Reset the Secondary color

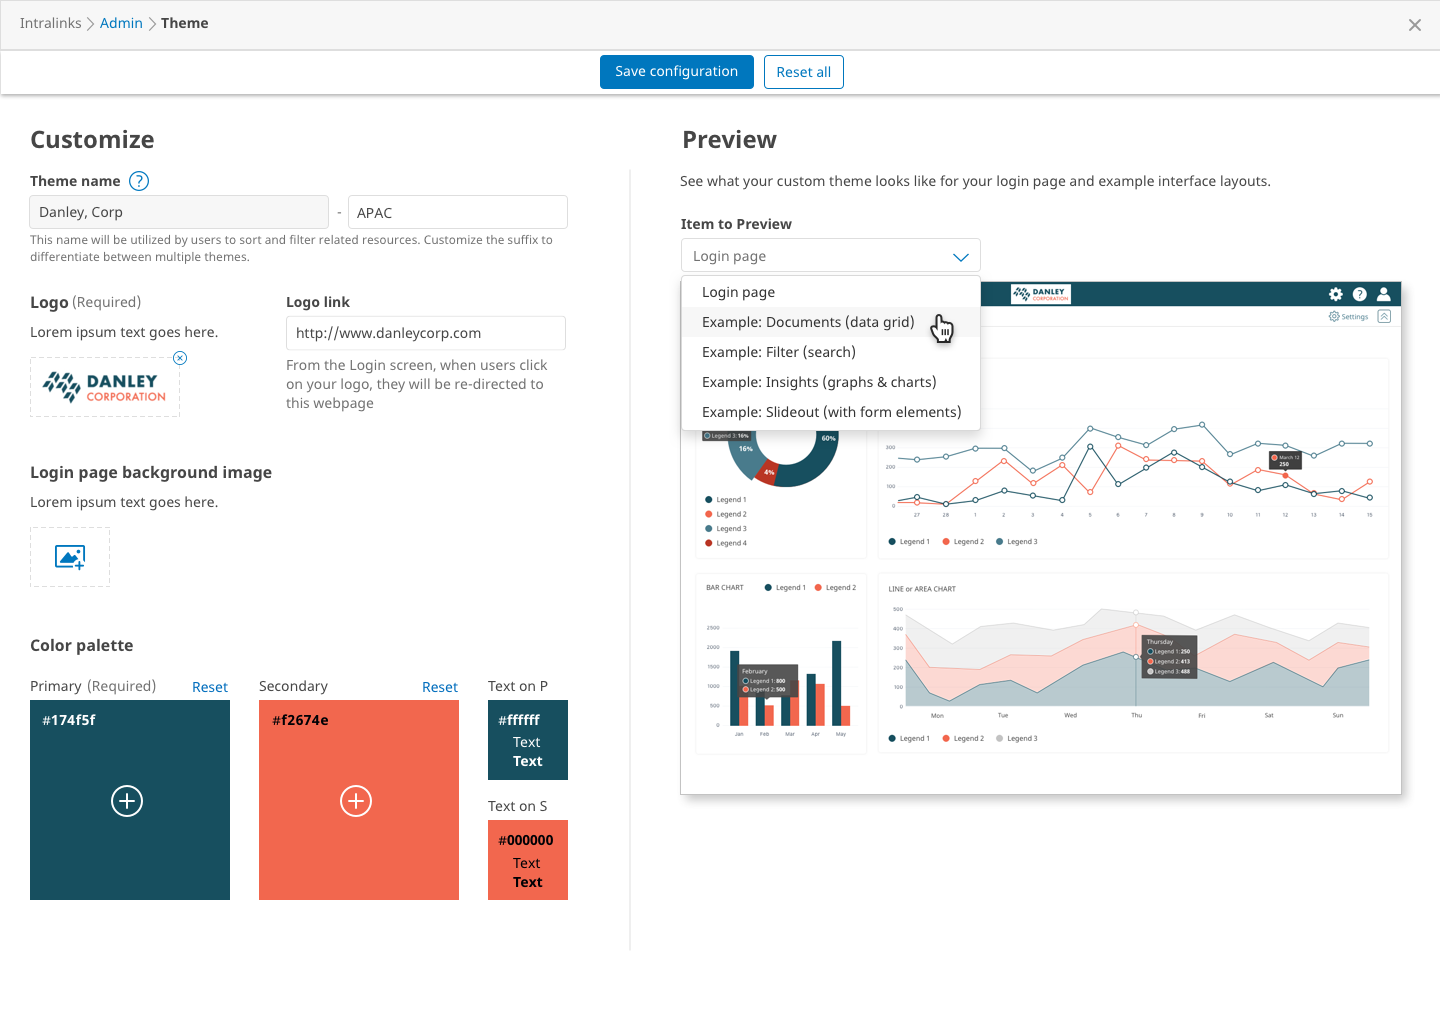click(440, 687)
